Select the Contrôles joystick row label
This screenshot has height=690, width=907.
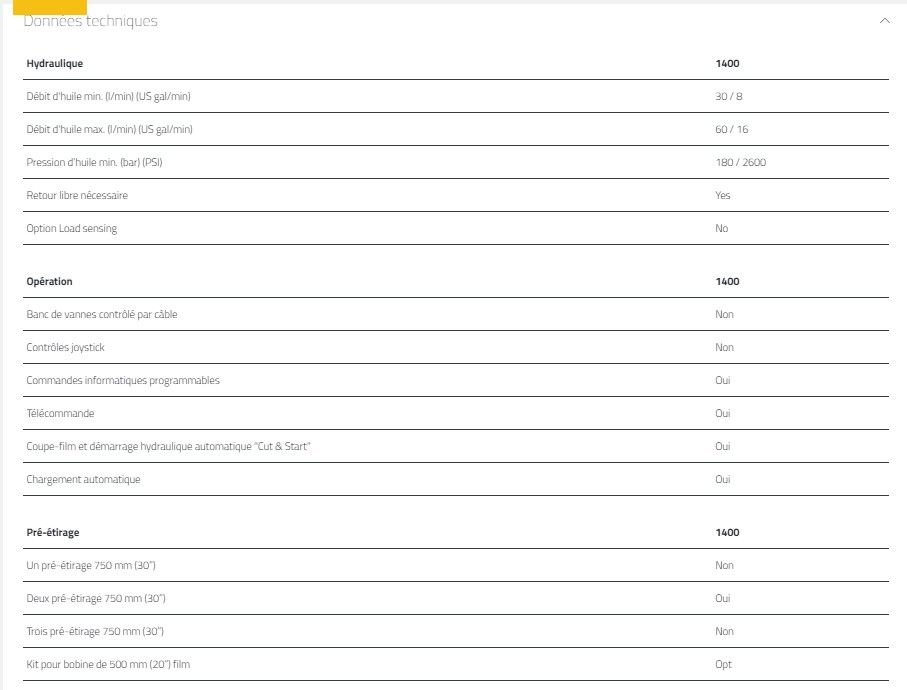[x=65, y=347]
